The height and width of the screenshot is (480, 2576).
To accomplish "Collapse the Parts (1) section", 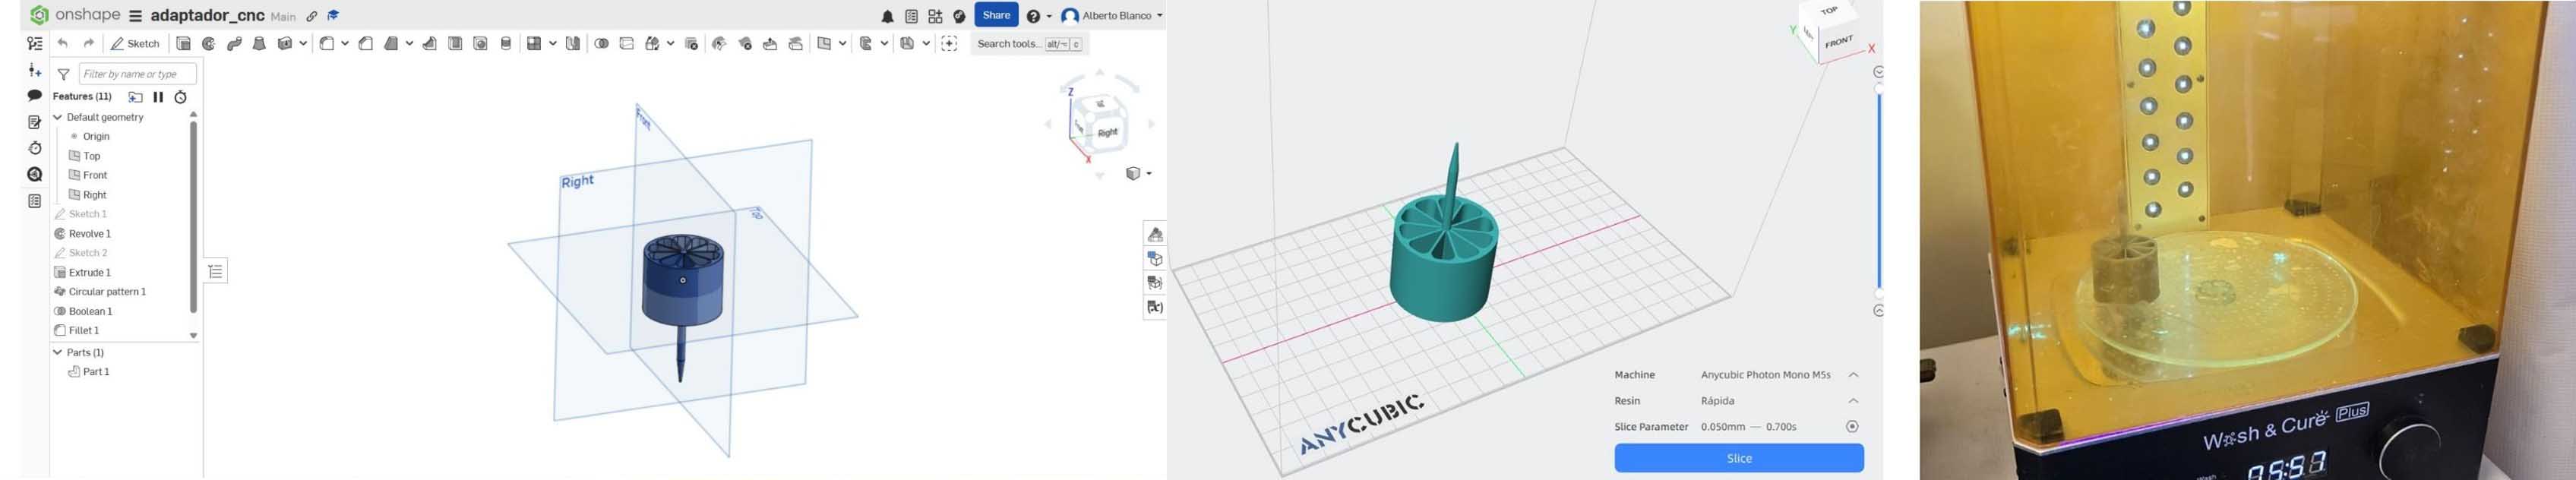I will click(58, 352).
